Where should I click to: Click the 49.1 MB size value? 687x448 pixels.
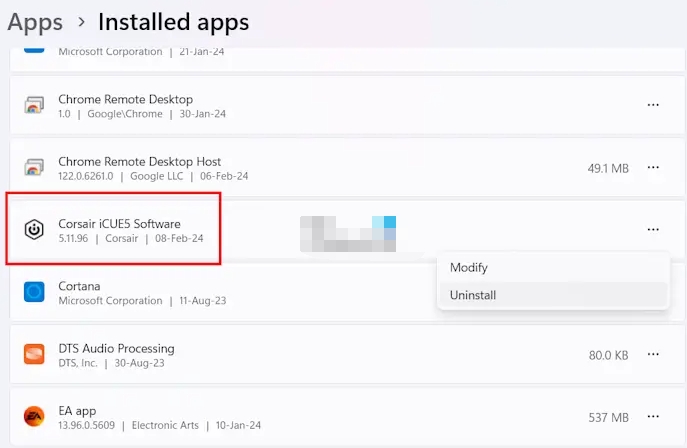tap(608, 169)
